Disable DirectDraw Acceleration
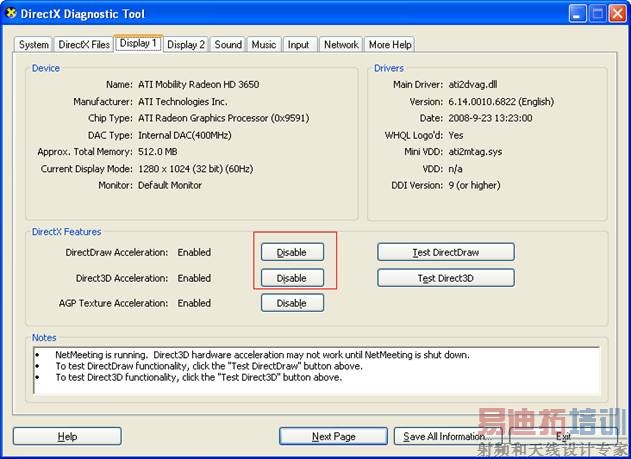Viewport: 631px width, 459px height. pyautogui.click(x=292, y=252)
